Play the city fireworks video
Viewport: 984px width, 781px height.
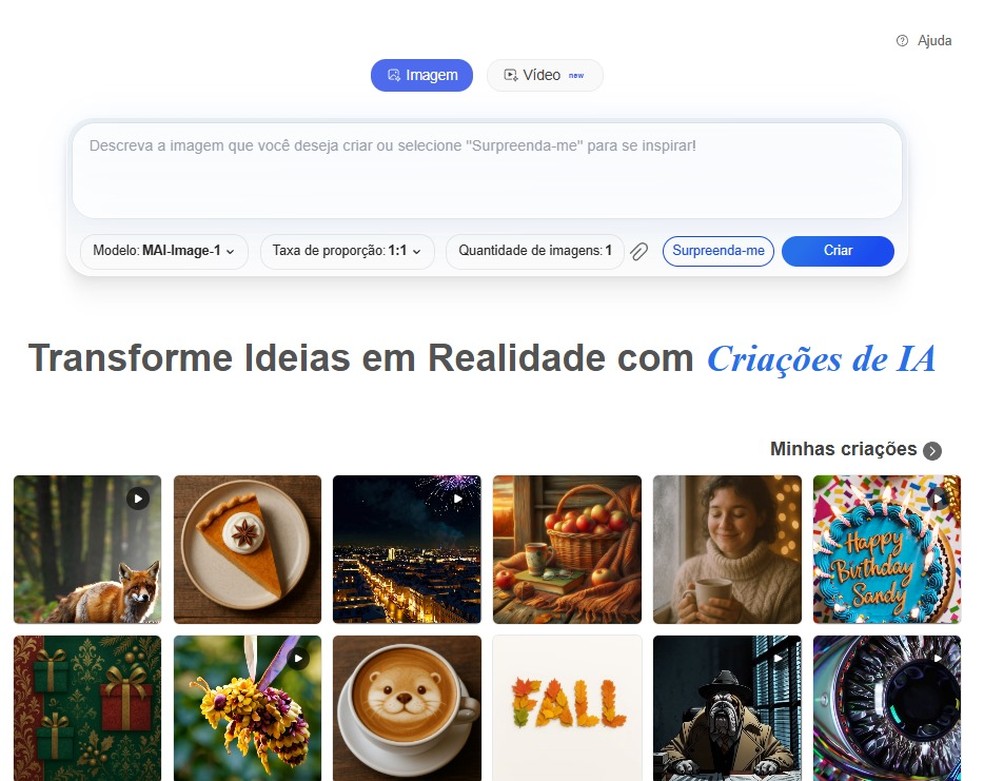459,499
